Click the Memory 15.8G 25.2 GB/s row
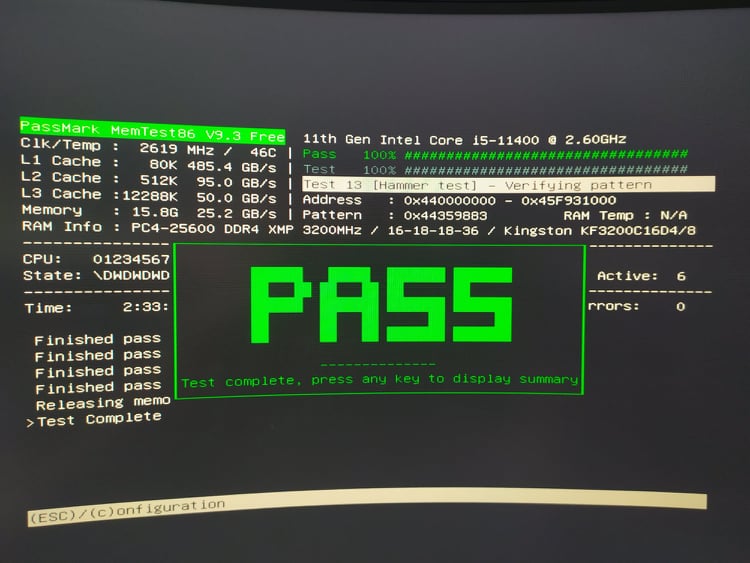 (149, 211)
